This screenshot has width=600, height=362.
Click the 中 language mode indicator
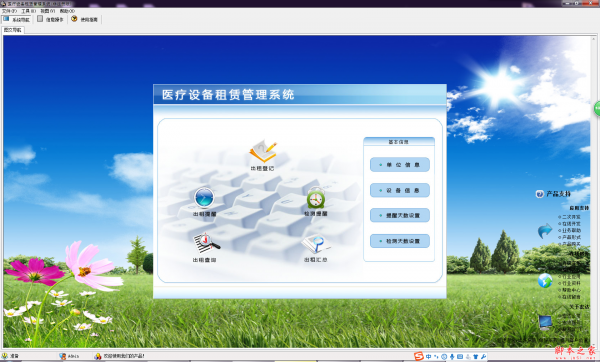point(428,357)
